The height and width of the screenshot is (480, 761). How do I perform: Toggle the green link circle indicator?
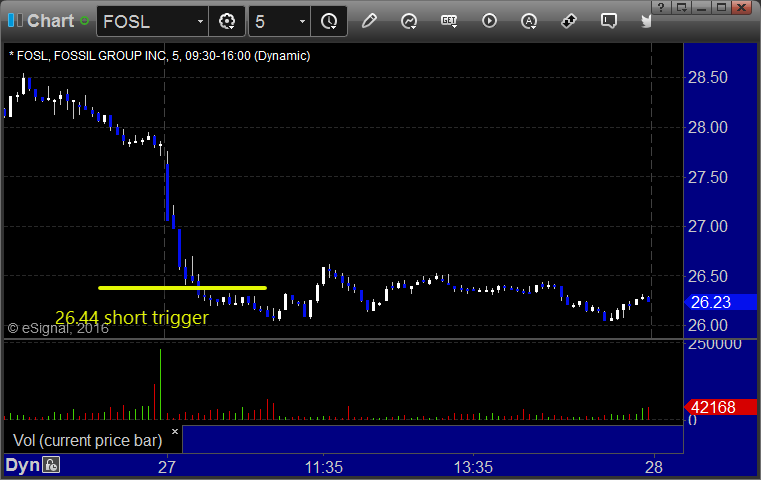[84, 21]
